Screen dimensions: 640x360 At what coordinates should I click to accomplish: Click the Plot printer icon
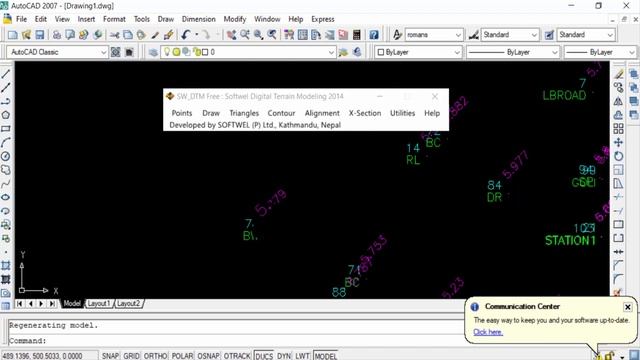(57, 35)
